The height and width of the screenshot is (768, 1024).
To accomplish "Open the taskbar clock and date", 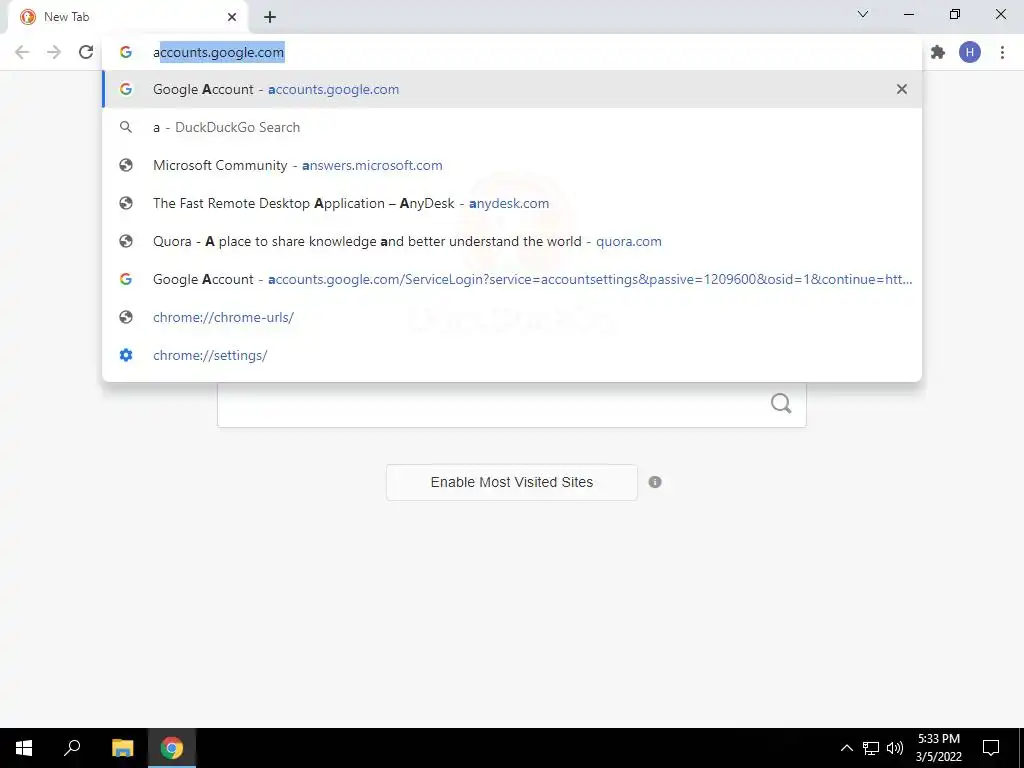I will point(938,748).
